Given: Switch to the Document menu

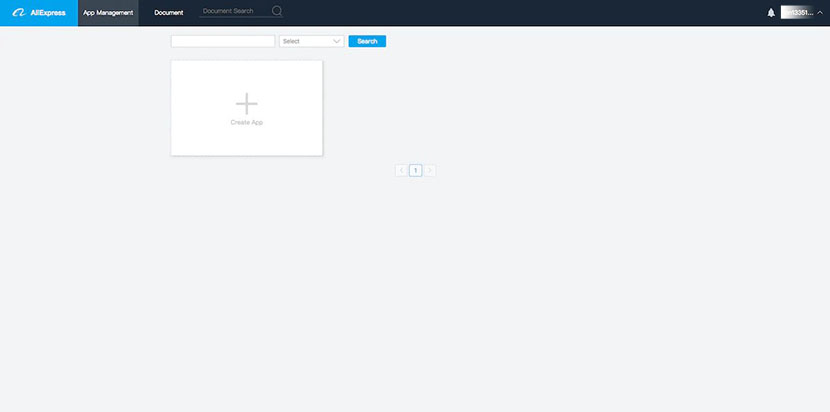Looking at the screenshot, I should click(x=168, y=13).
